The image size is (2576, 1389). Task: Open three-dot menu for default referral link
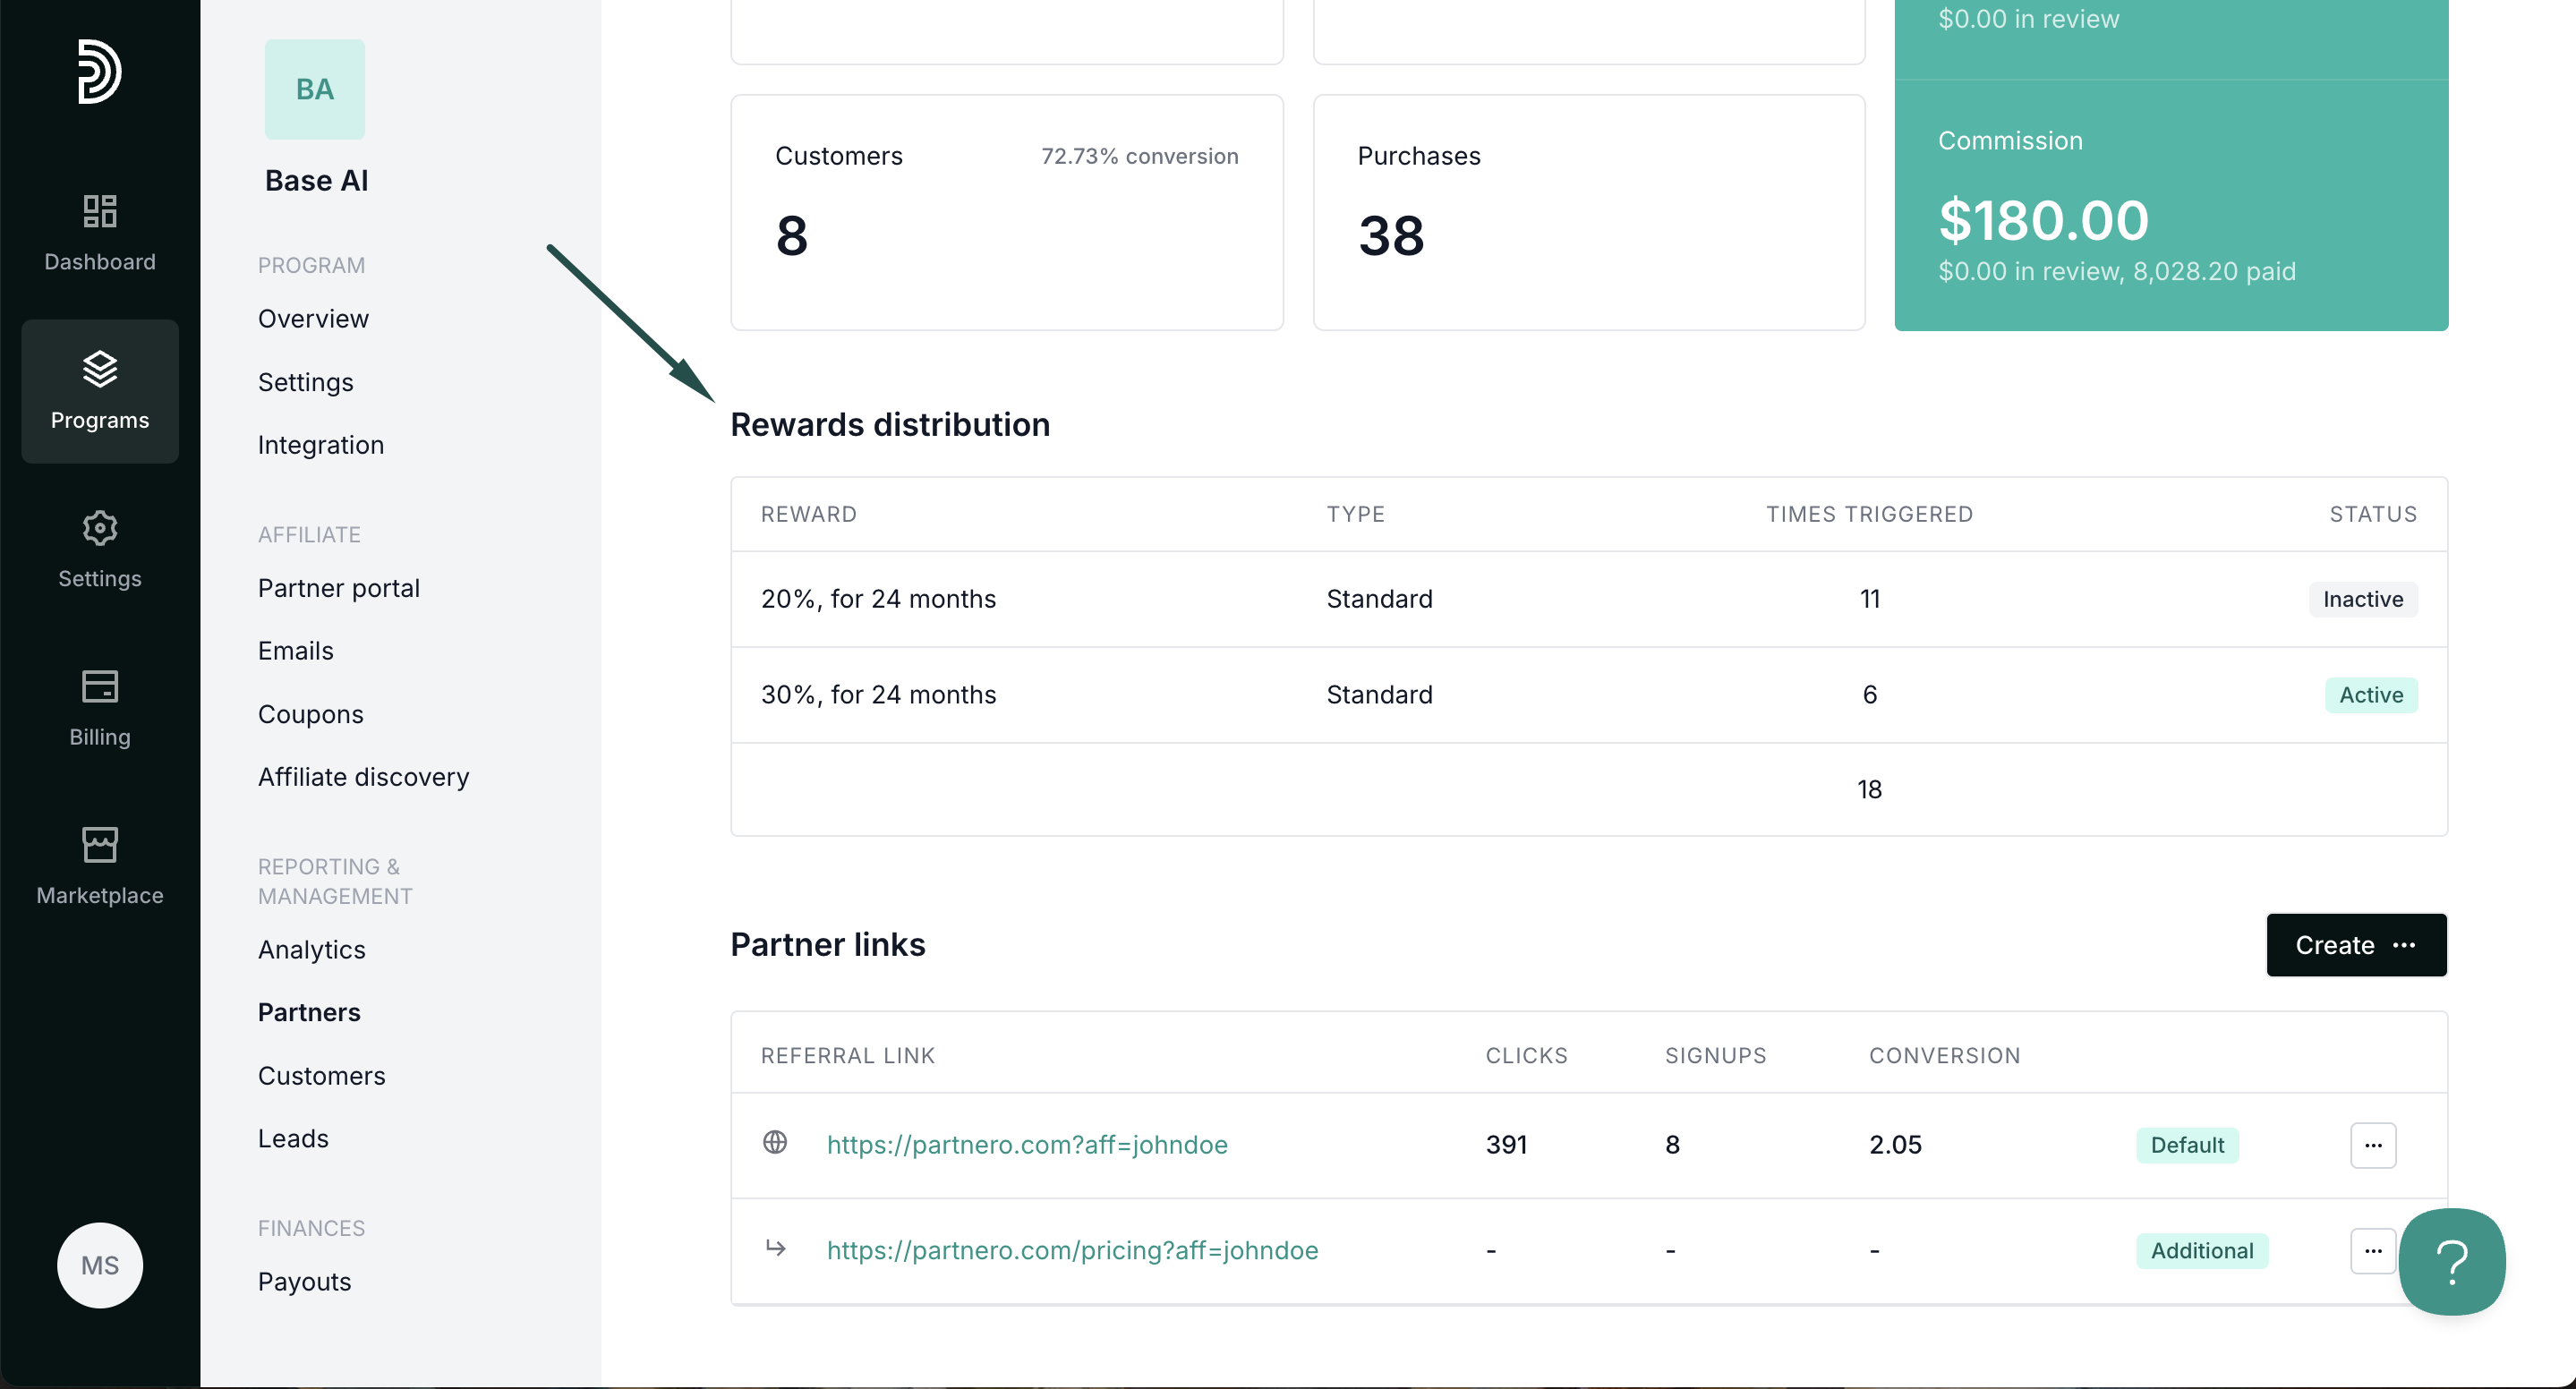2372,1145
